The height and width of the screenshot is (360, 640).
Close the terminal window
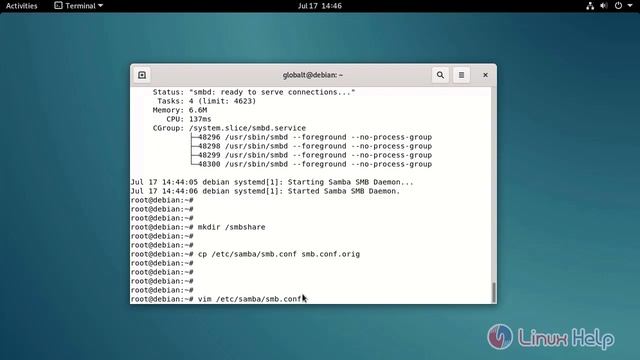click(x=485, y=75)
